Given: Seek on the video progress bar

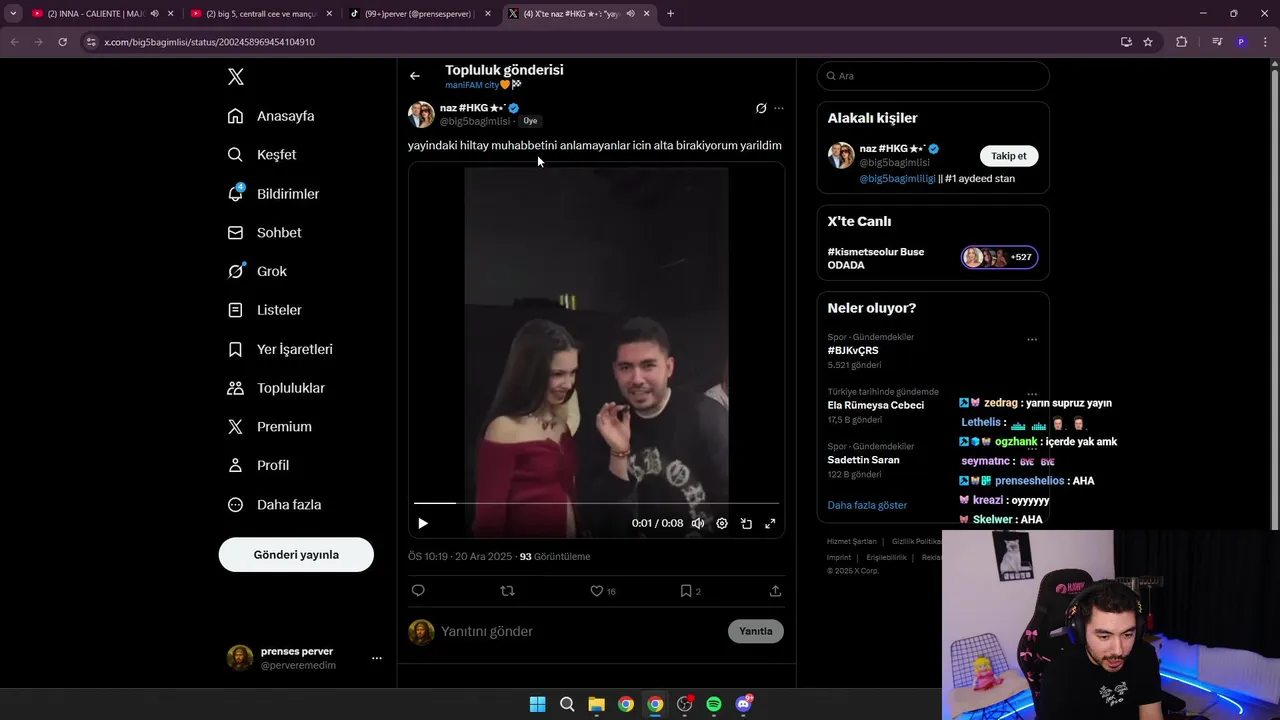Looking at the screenshot, I should coord(596,503).
